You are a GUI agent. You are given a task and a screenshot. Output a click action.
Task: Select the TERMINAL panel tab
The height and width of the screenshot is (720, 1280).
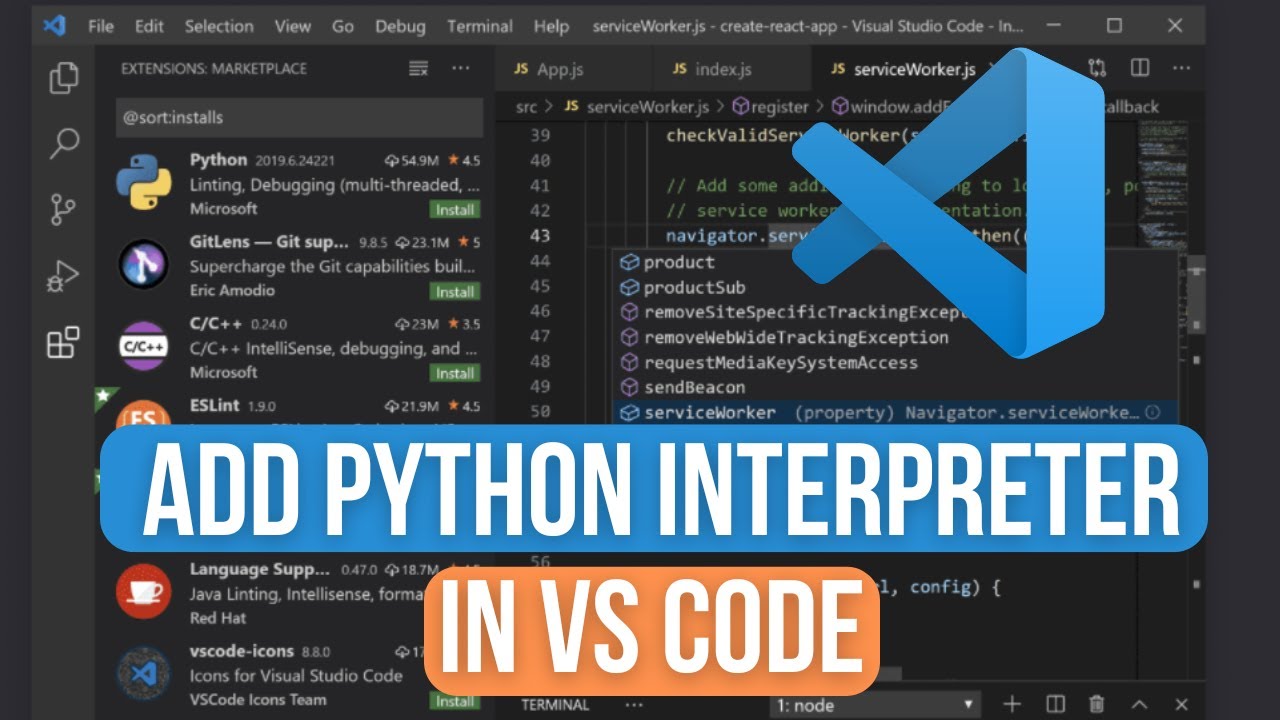coord(555,704)
